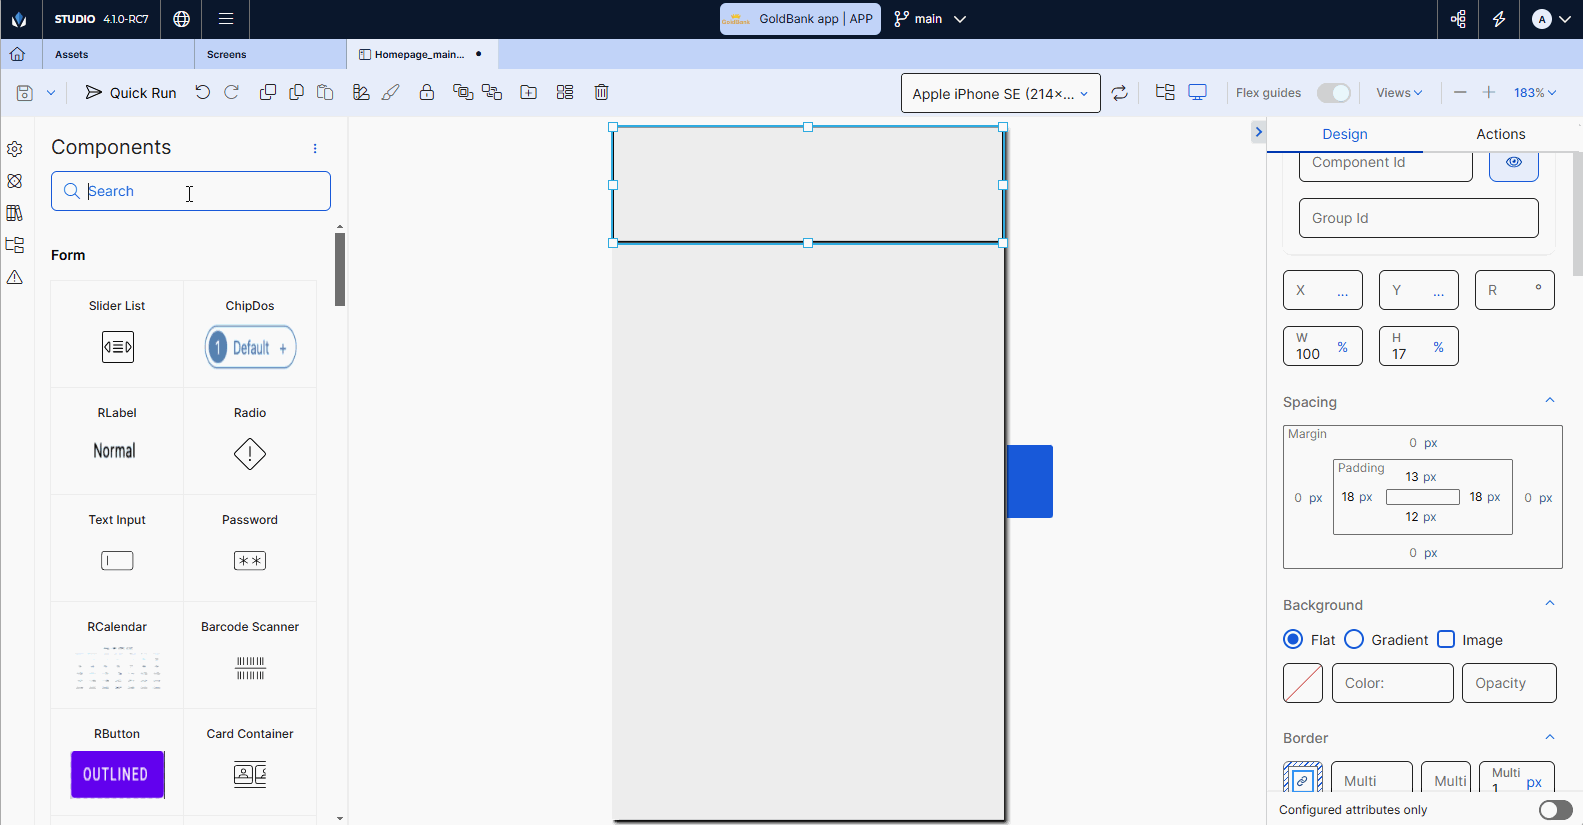The height and width of the screenshot is (825, 1583).
Task: Click the undo arrow icon
Action: tap(203, 92)
